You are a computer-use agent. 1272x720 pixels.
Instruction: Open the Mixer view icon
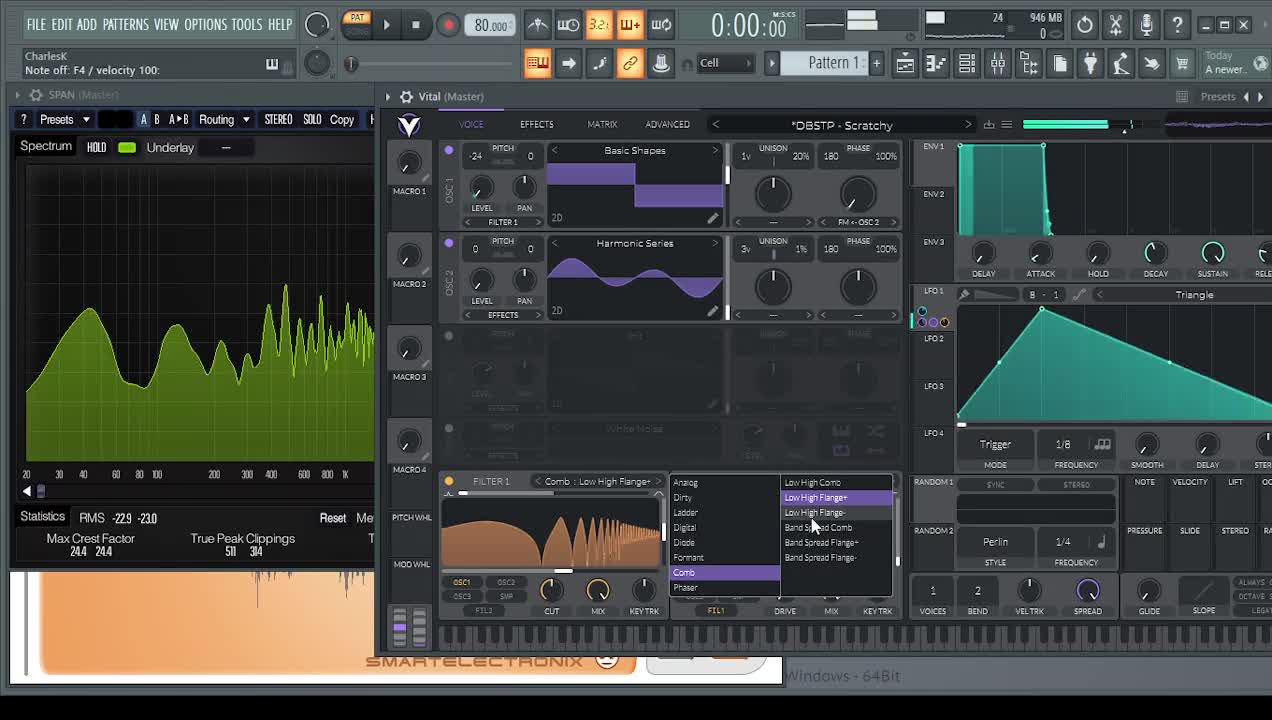[x=998, y=63]
